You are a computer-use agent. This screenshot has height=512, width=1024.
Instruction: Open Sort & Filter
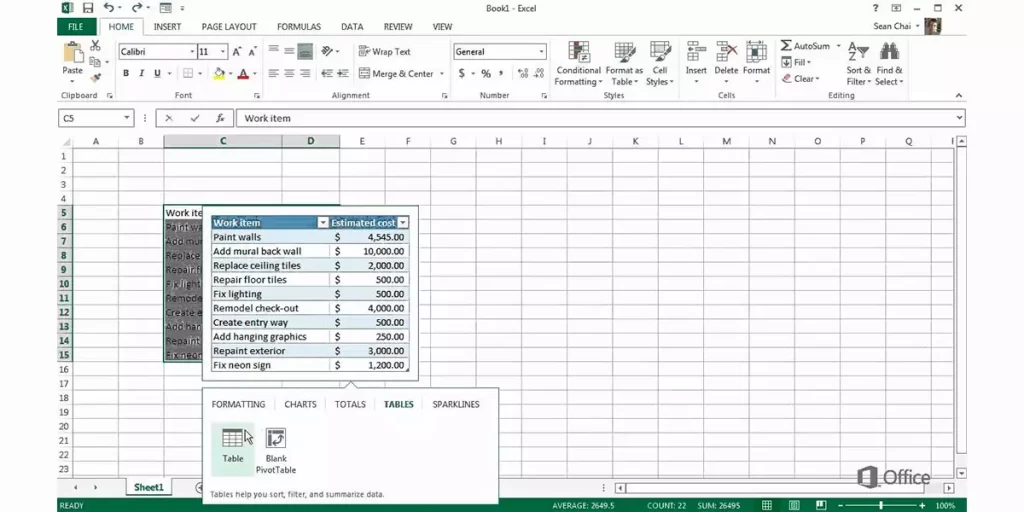pos(858,64)
